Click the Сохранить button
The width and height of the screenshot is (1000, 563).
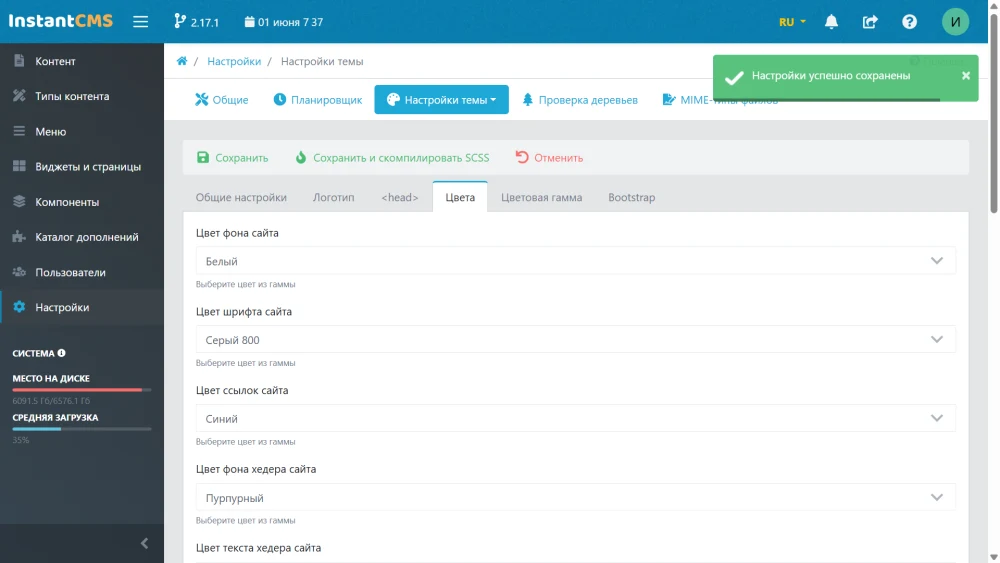click(232, 157)
